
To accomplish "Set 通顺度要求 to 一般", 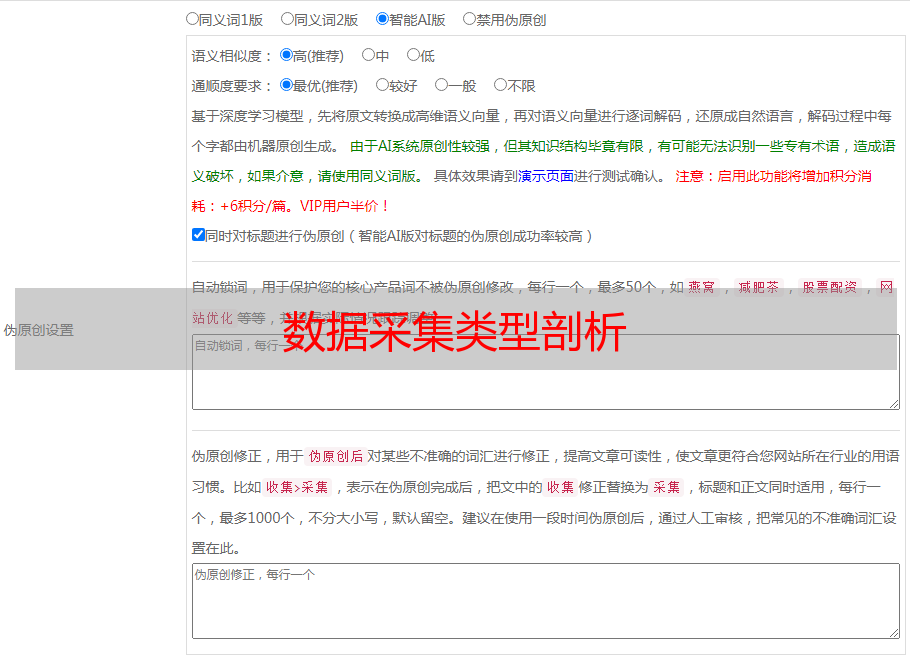I will point(442,85).
